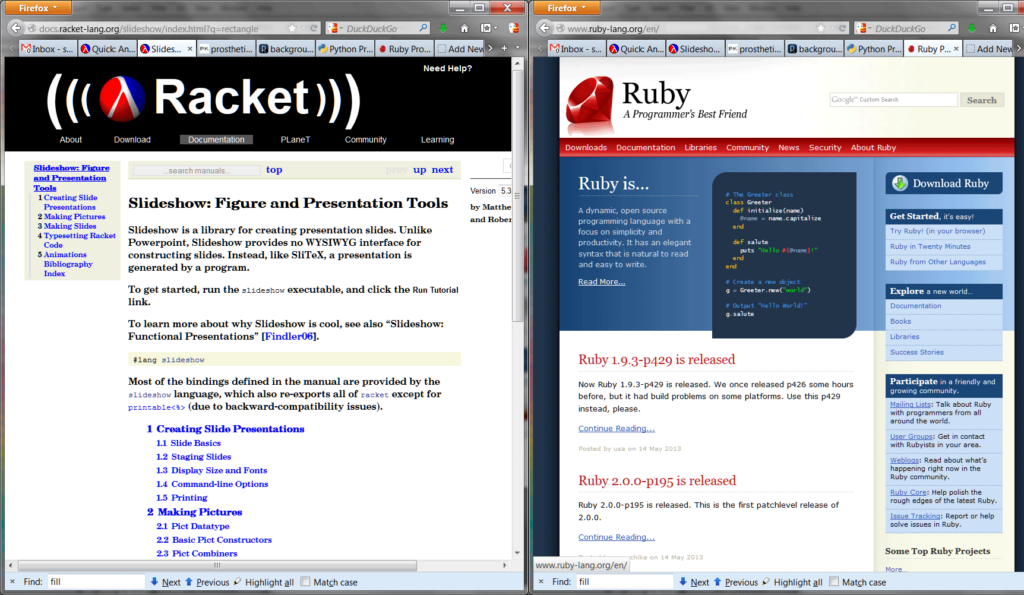The image size is (1024, 595).
Task: Switch to the Slidesho... tab in the right window
Action: [x=694, y=48]
